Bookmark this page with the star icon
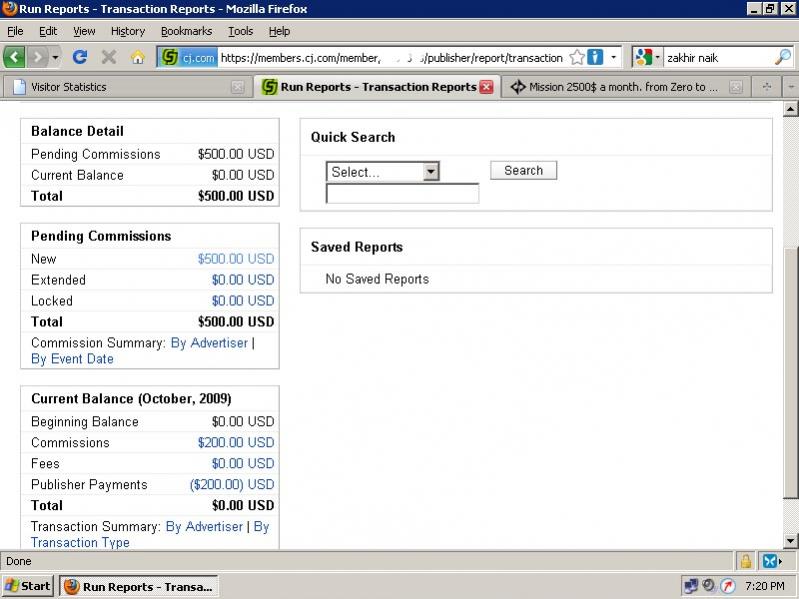 tap(577, 58)
